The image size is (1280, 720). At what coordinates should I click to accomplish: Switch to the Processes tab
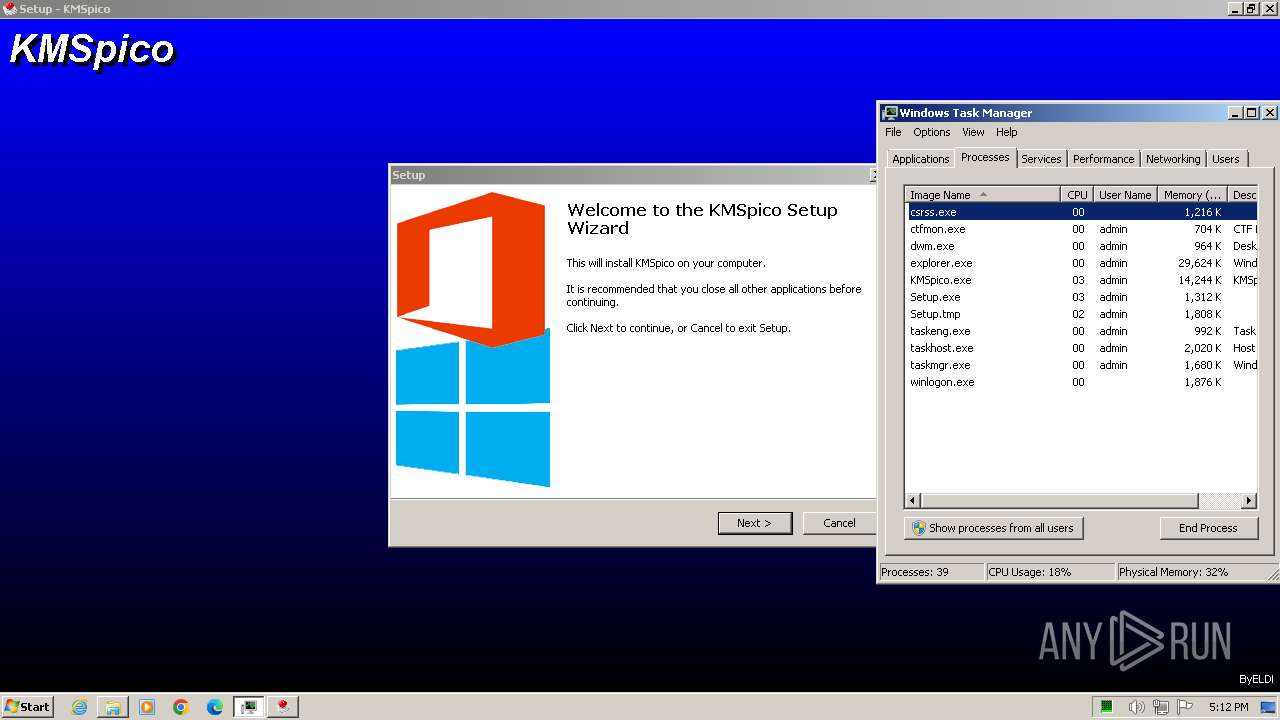[x=985, y=157]
